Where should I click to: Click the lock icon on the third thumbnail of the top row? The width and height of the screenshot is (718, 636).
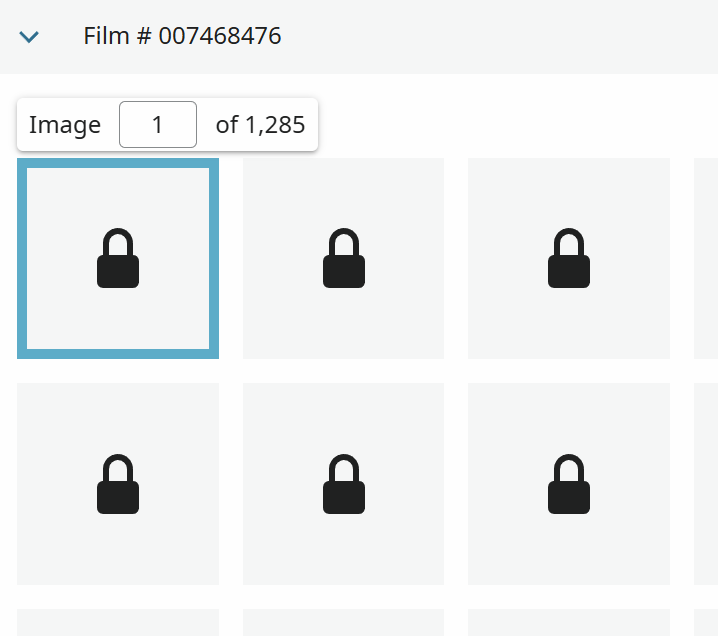[569, 258]
